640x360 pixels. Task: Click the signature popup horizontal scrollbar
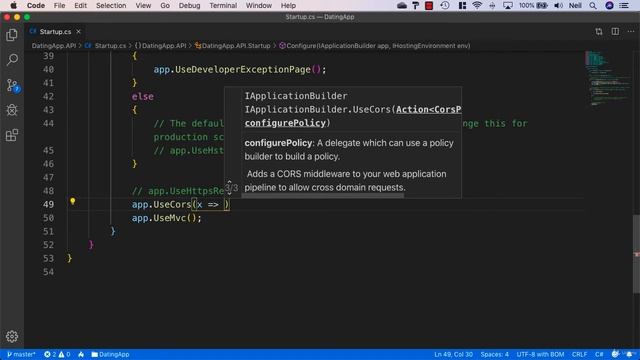click(x=322, y=196)
